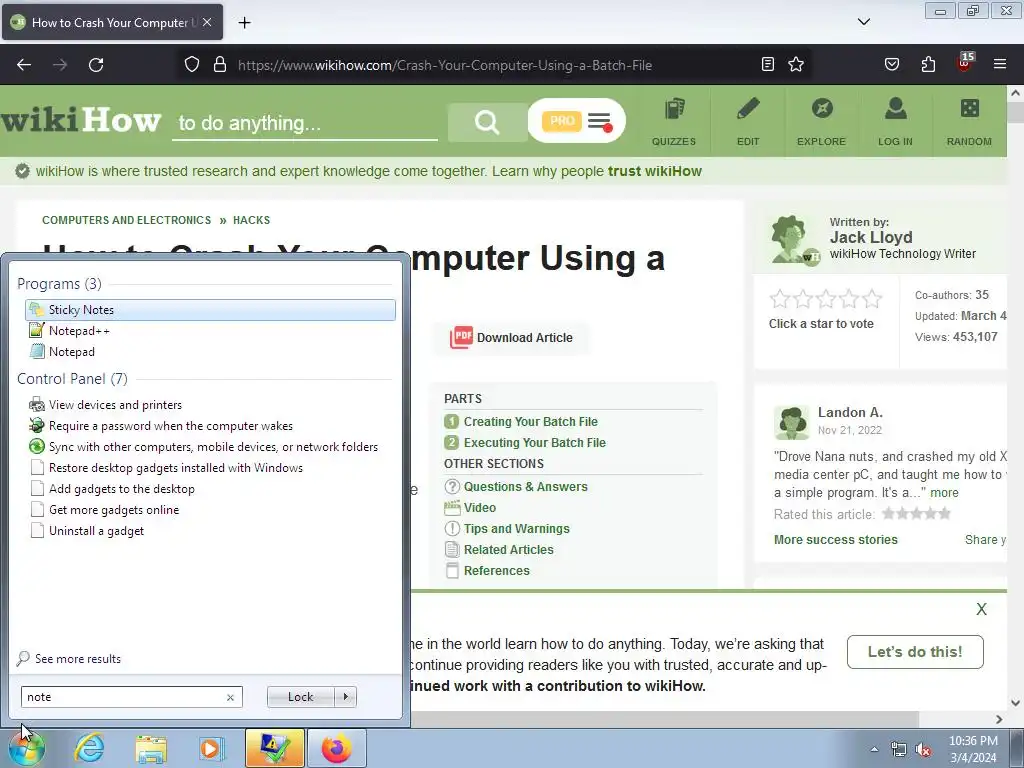Jump to Executing Your Batch File
1024x768 pixels.
point(534,443)
